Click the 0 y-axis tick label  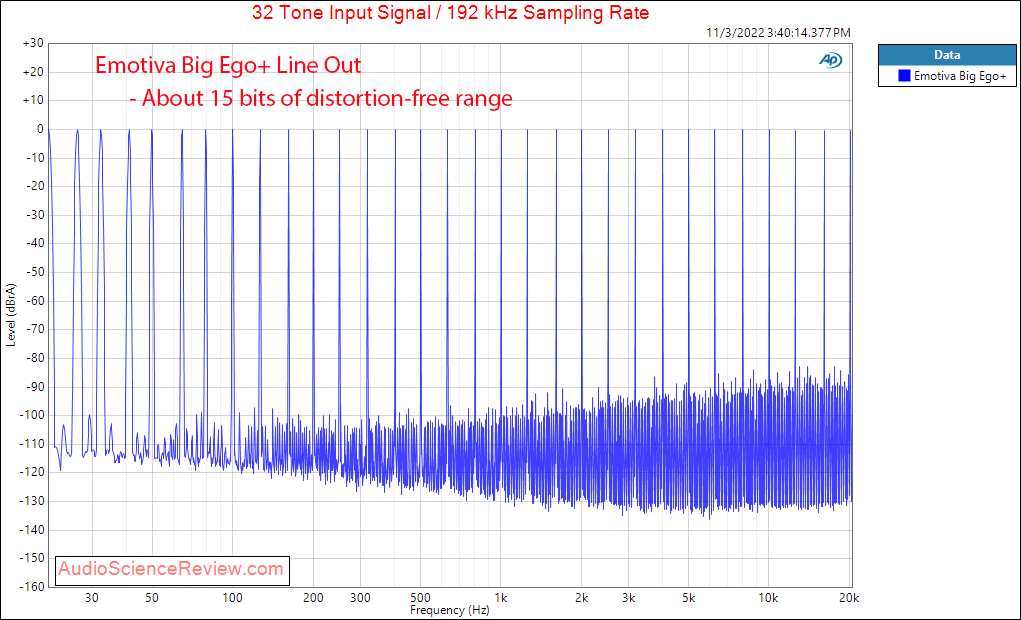(40, 129)
